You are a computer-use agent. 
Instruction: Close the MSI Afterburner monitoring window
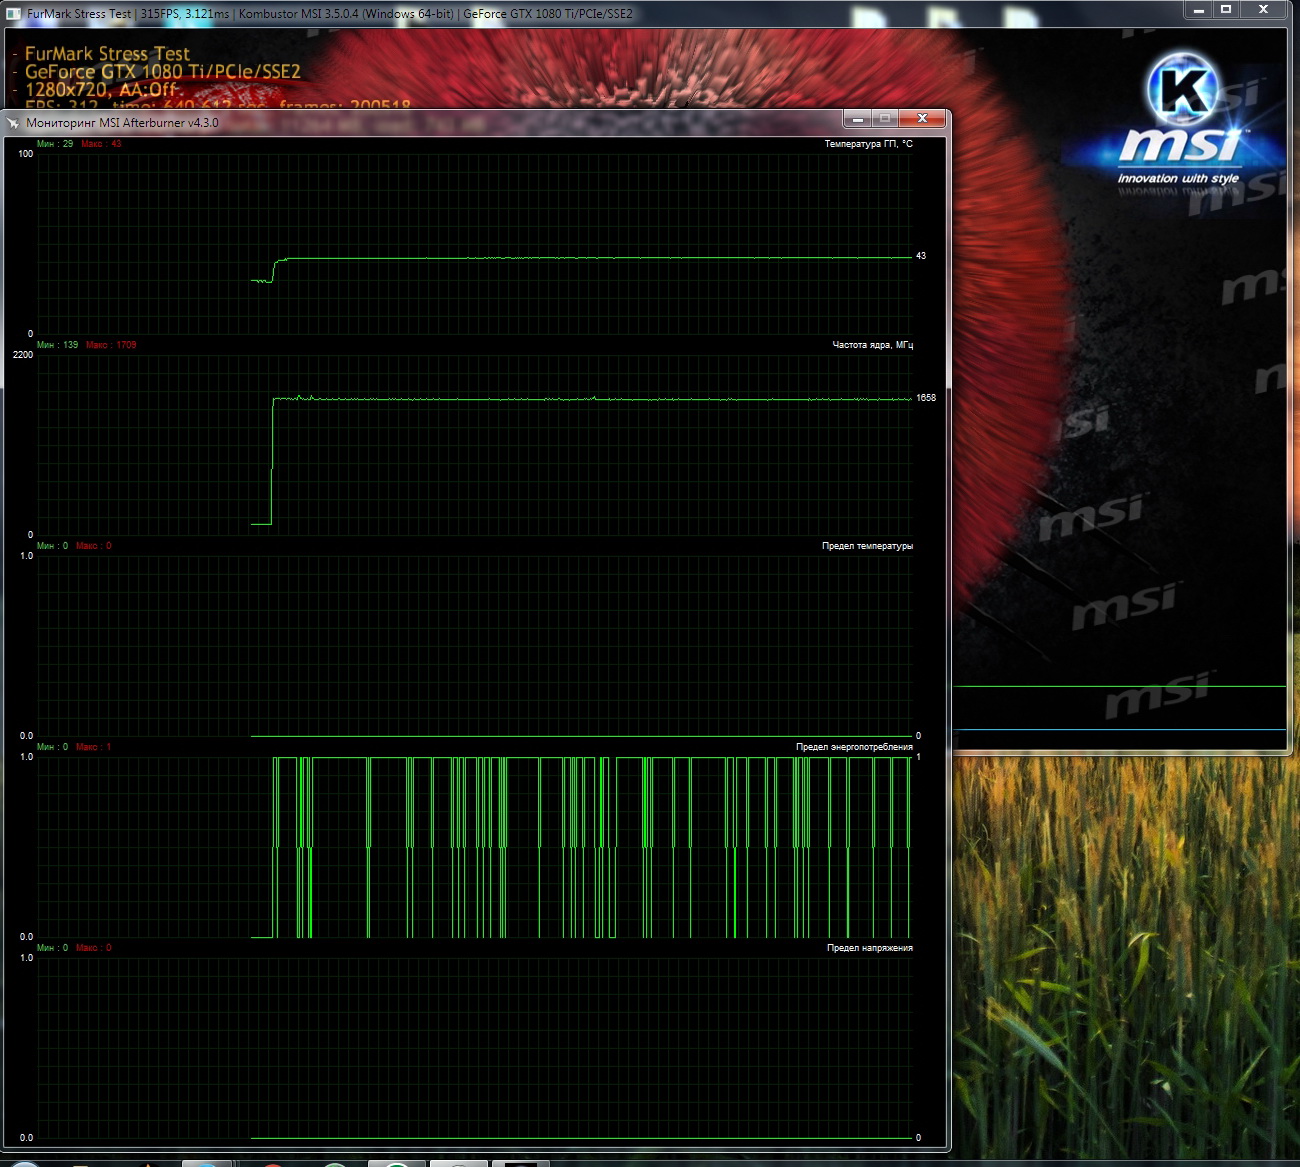pyautogui.click(x=922, y=119)
